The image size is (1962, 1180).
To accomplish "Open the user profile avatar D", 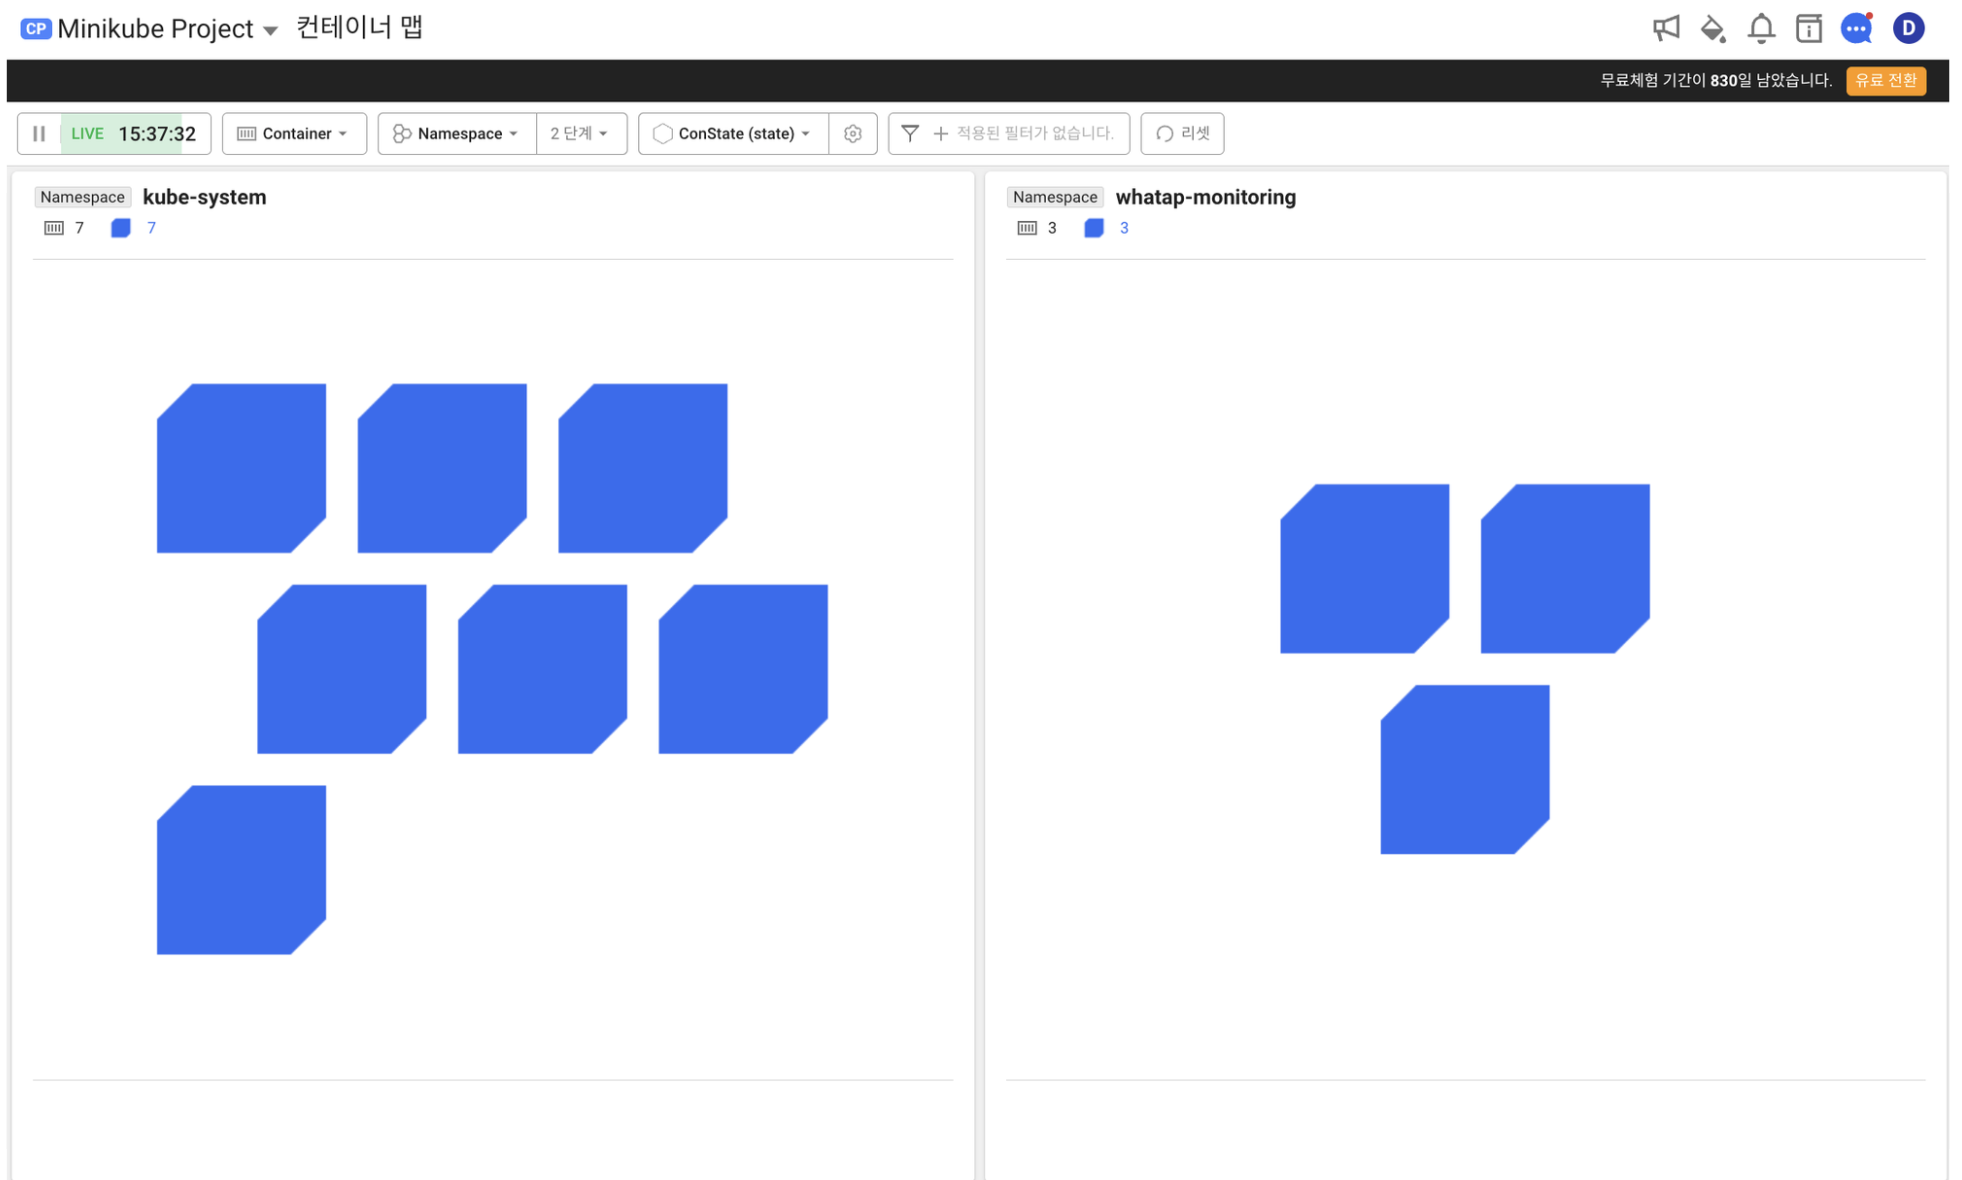I will pyautogui.click(x=1907, y=28).
